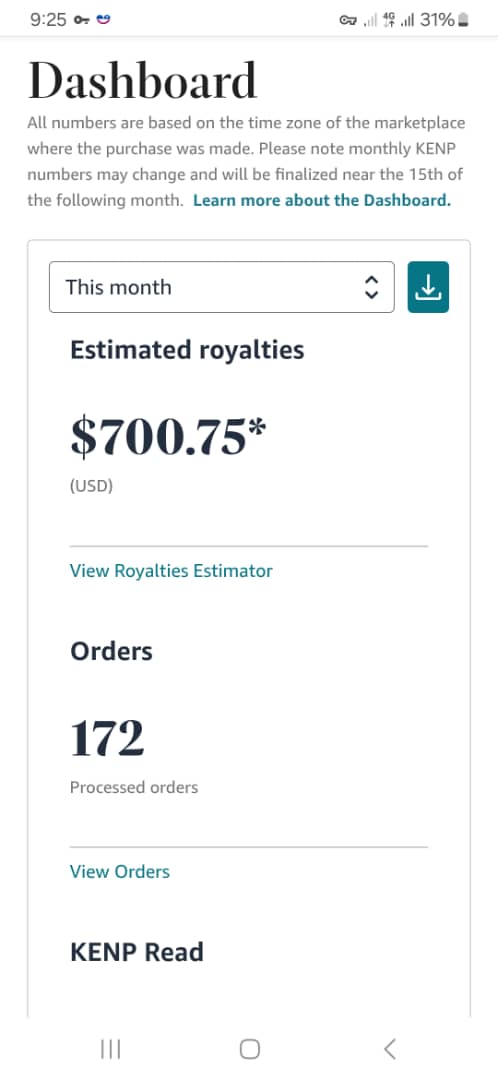
Task: Tap the battery icon in status bar
Action: [464, 20]
